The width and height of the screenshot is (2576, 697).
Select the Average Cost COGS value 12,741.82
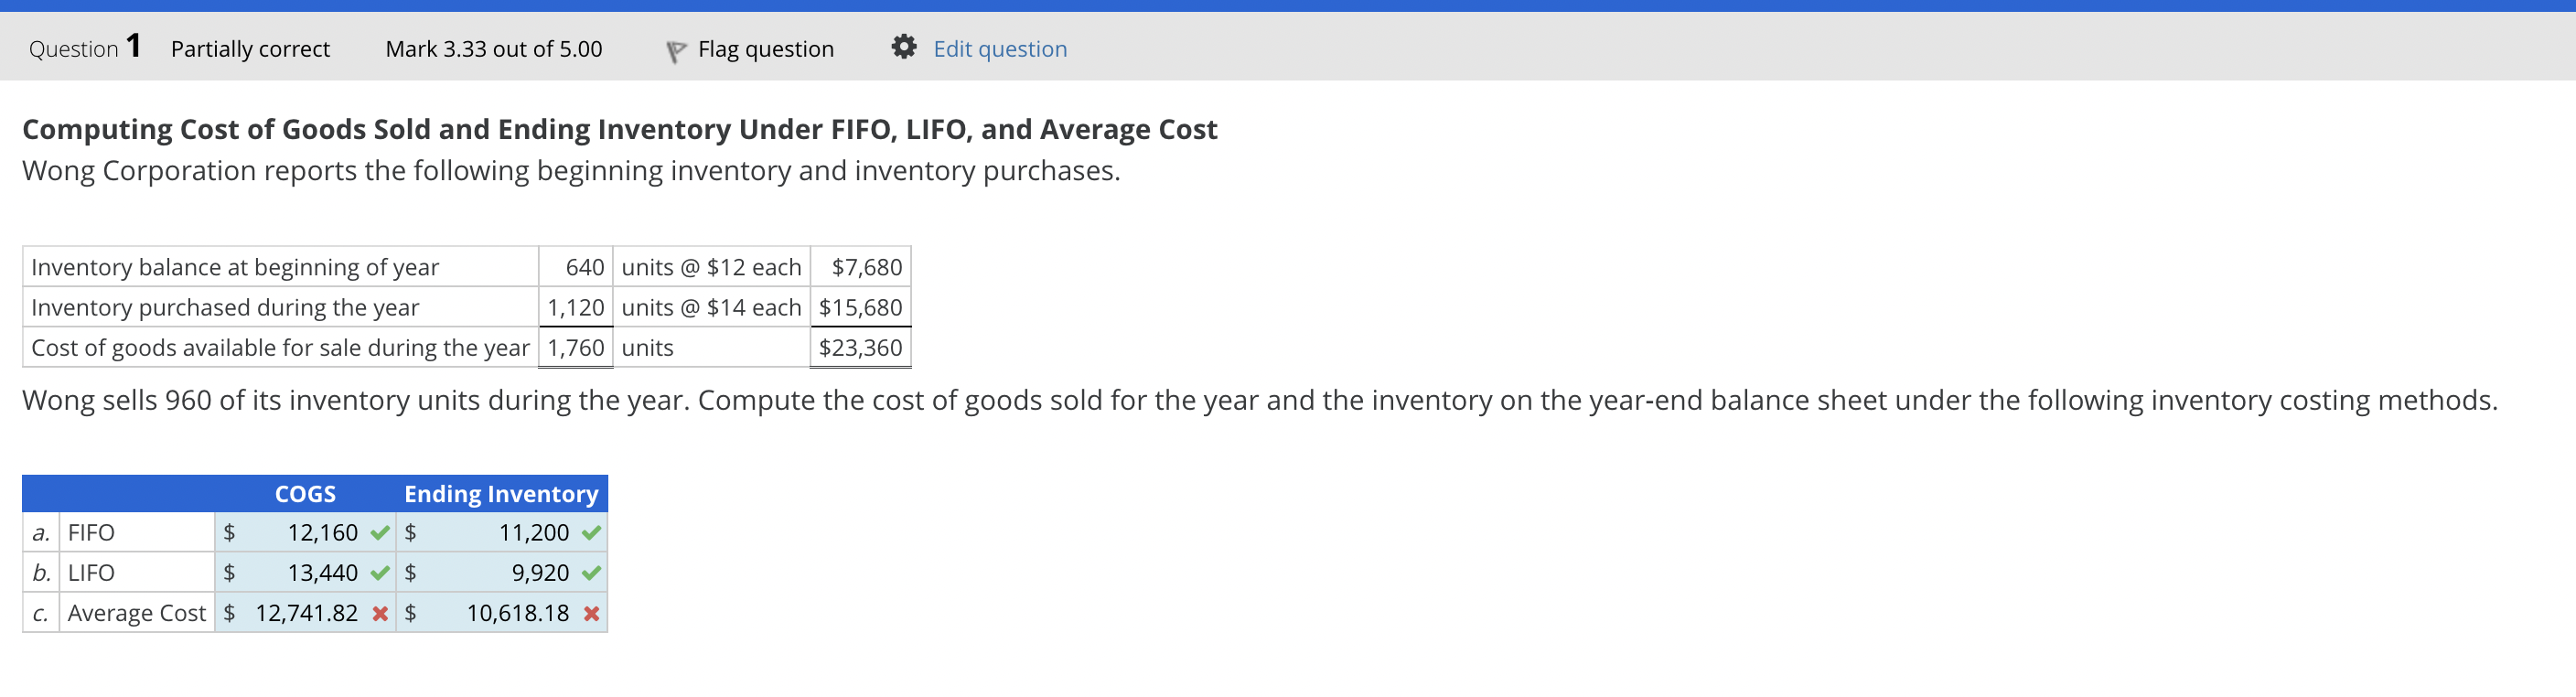click(x=309, y=613)
